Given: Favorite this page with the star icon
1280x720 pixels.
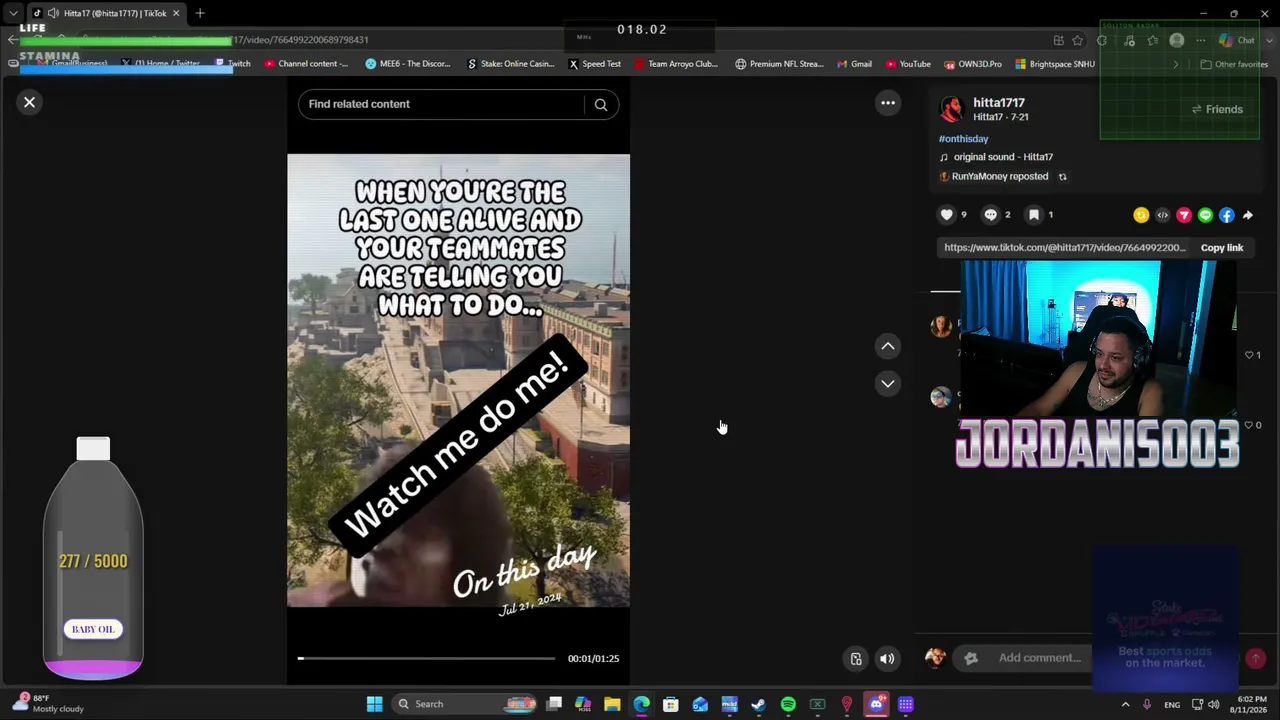Looking at the screenshot, I should coord(1077,40).
